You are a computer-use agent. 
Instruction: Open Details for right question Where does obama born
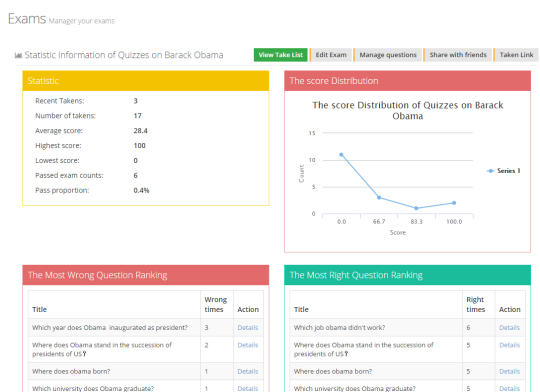click(x=509, y=371)
